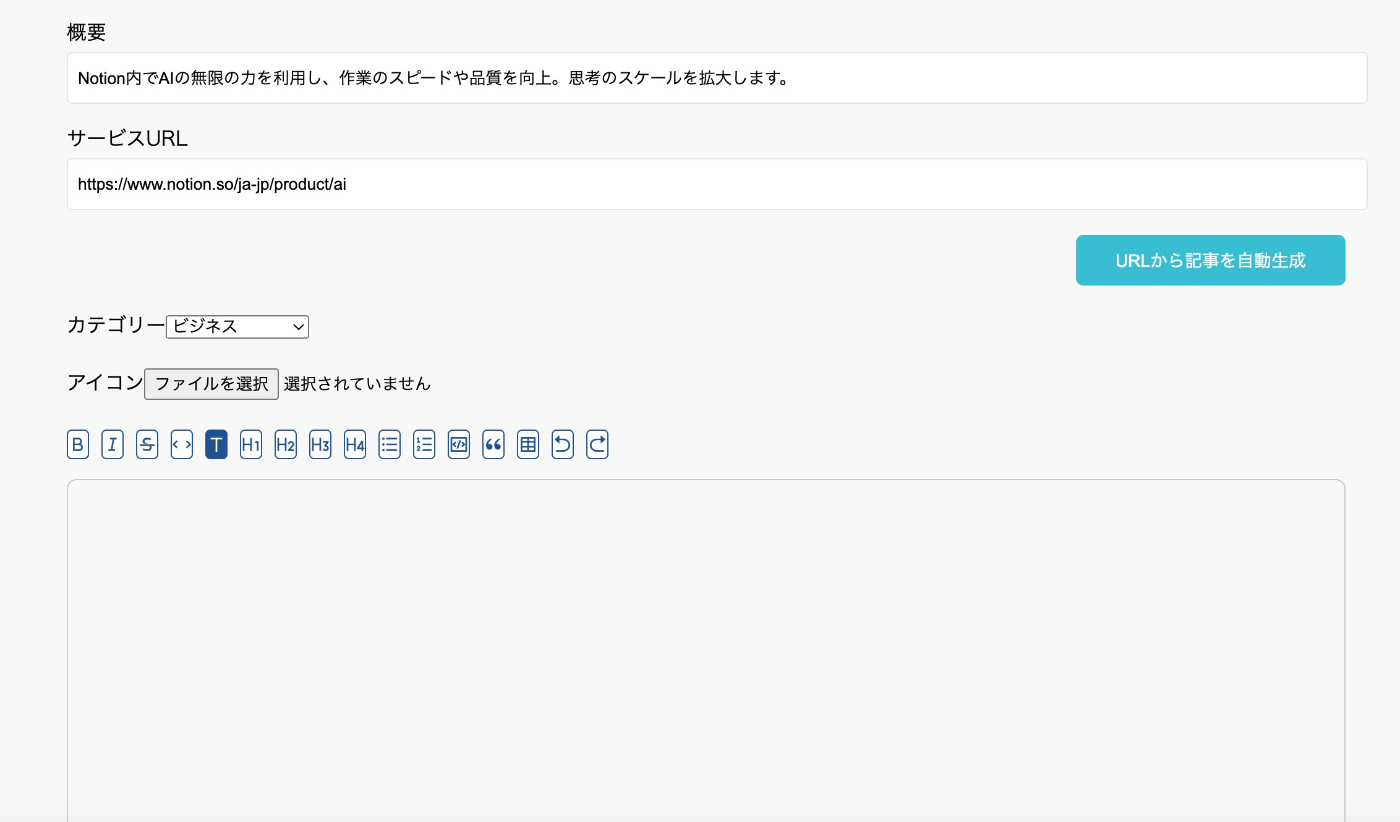Set Heading 2 style
This screenshot has height=822, width=1400.
pyautogui.click(x=286, y=444)
